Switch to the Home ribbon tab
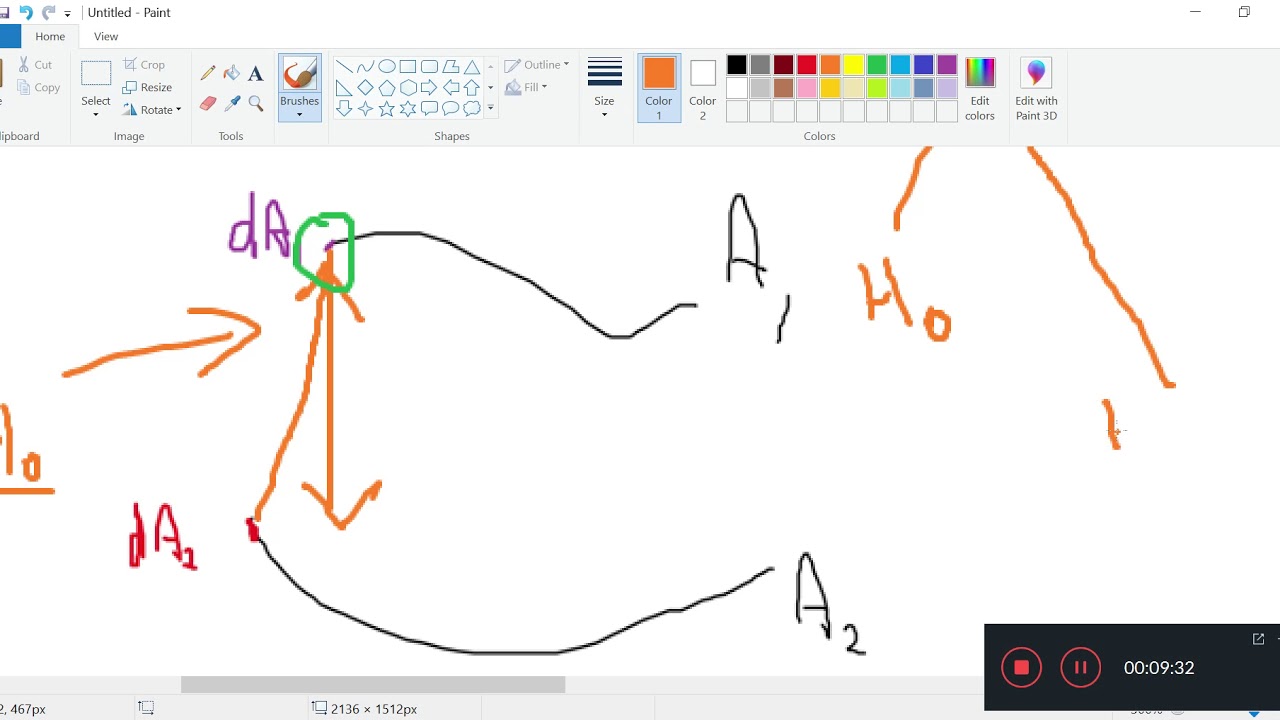Viewport: 1280px width, 720px height. 50,36
